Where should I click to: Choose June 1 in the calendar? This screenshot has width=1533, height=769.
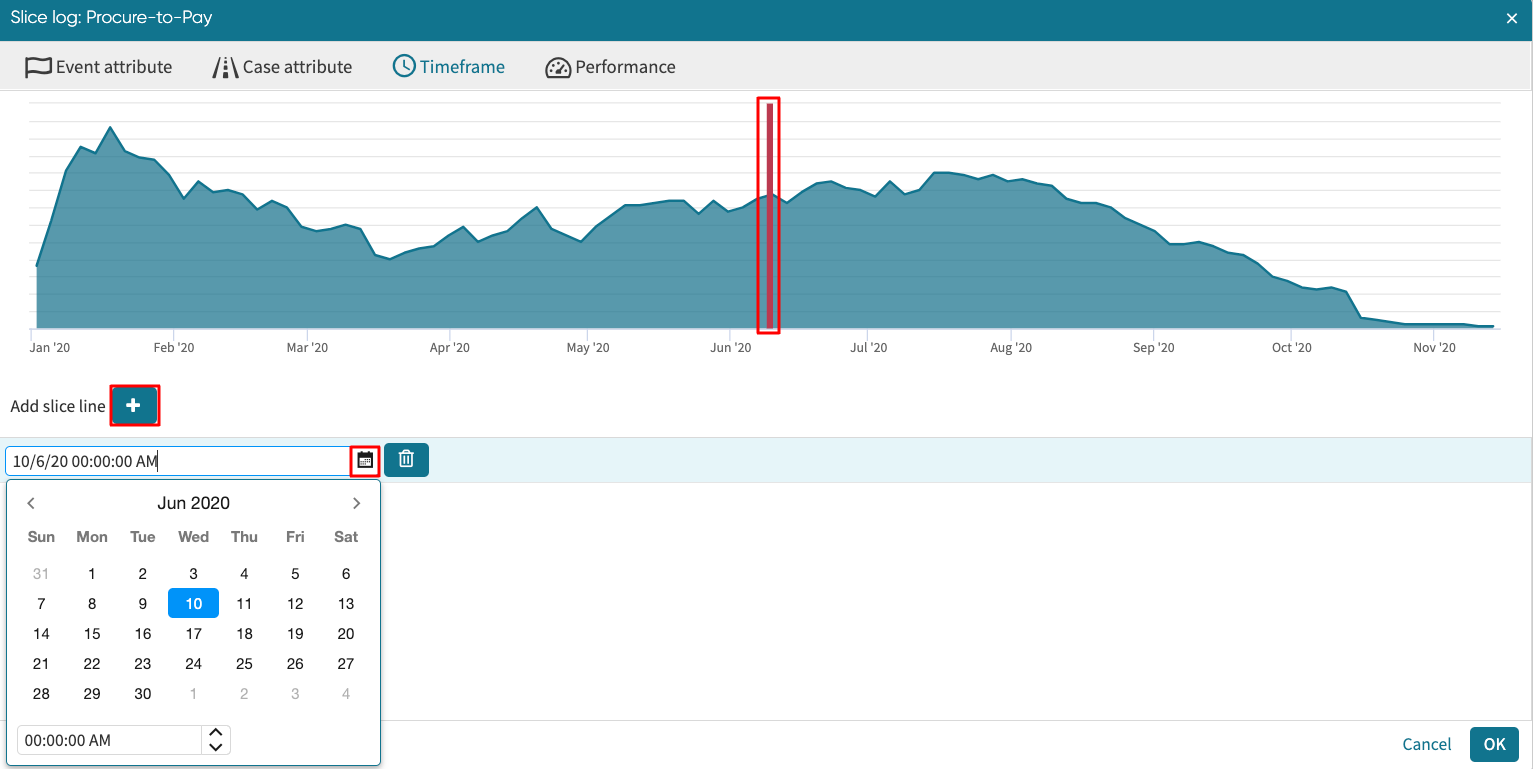pyautogui.click(x=92, y=574)
